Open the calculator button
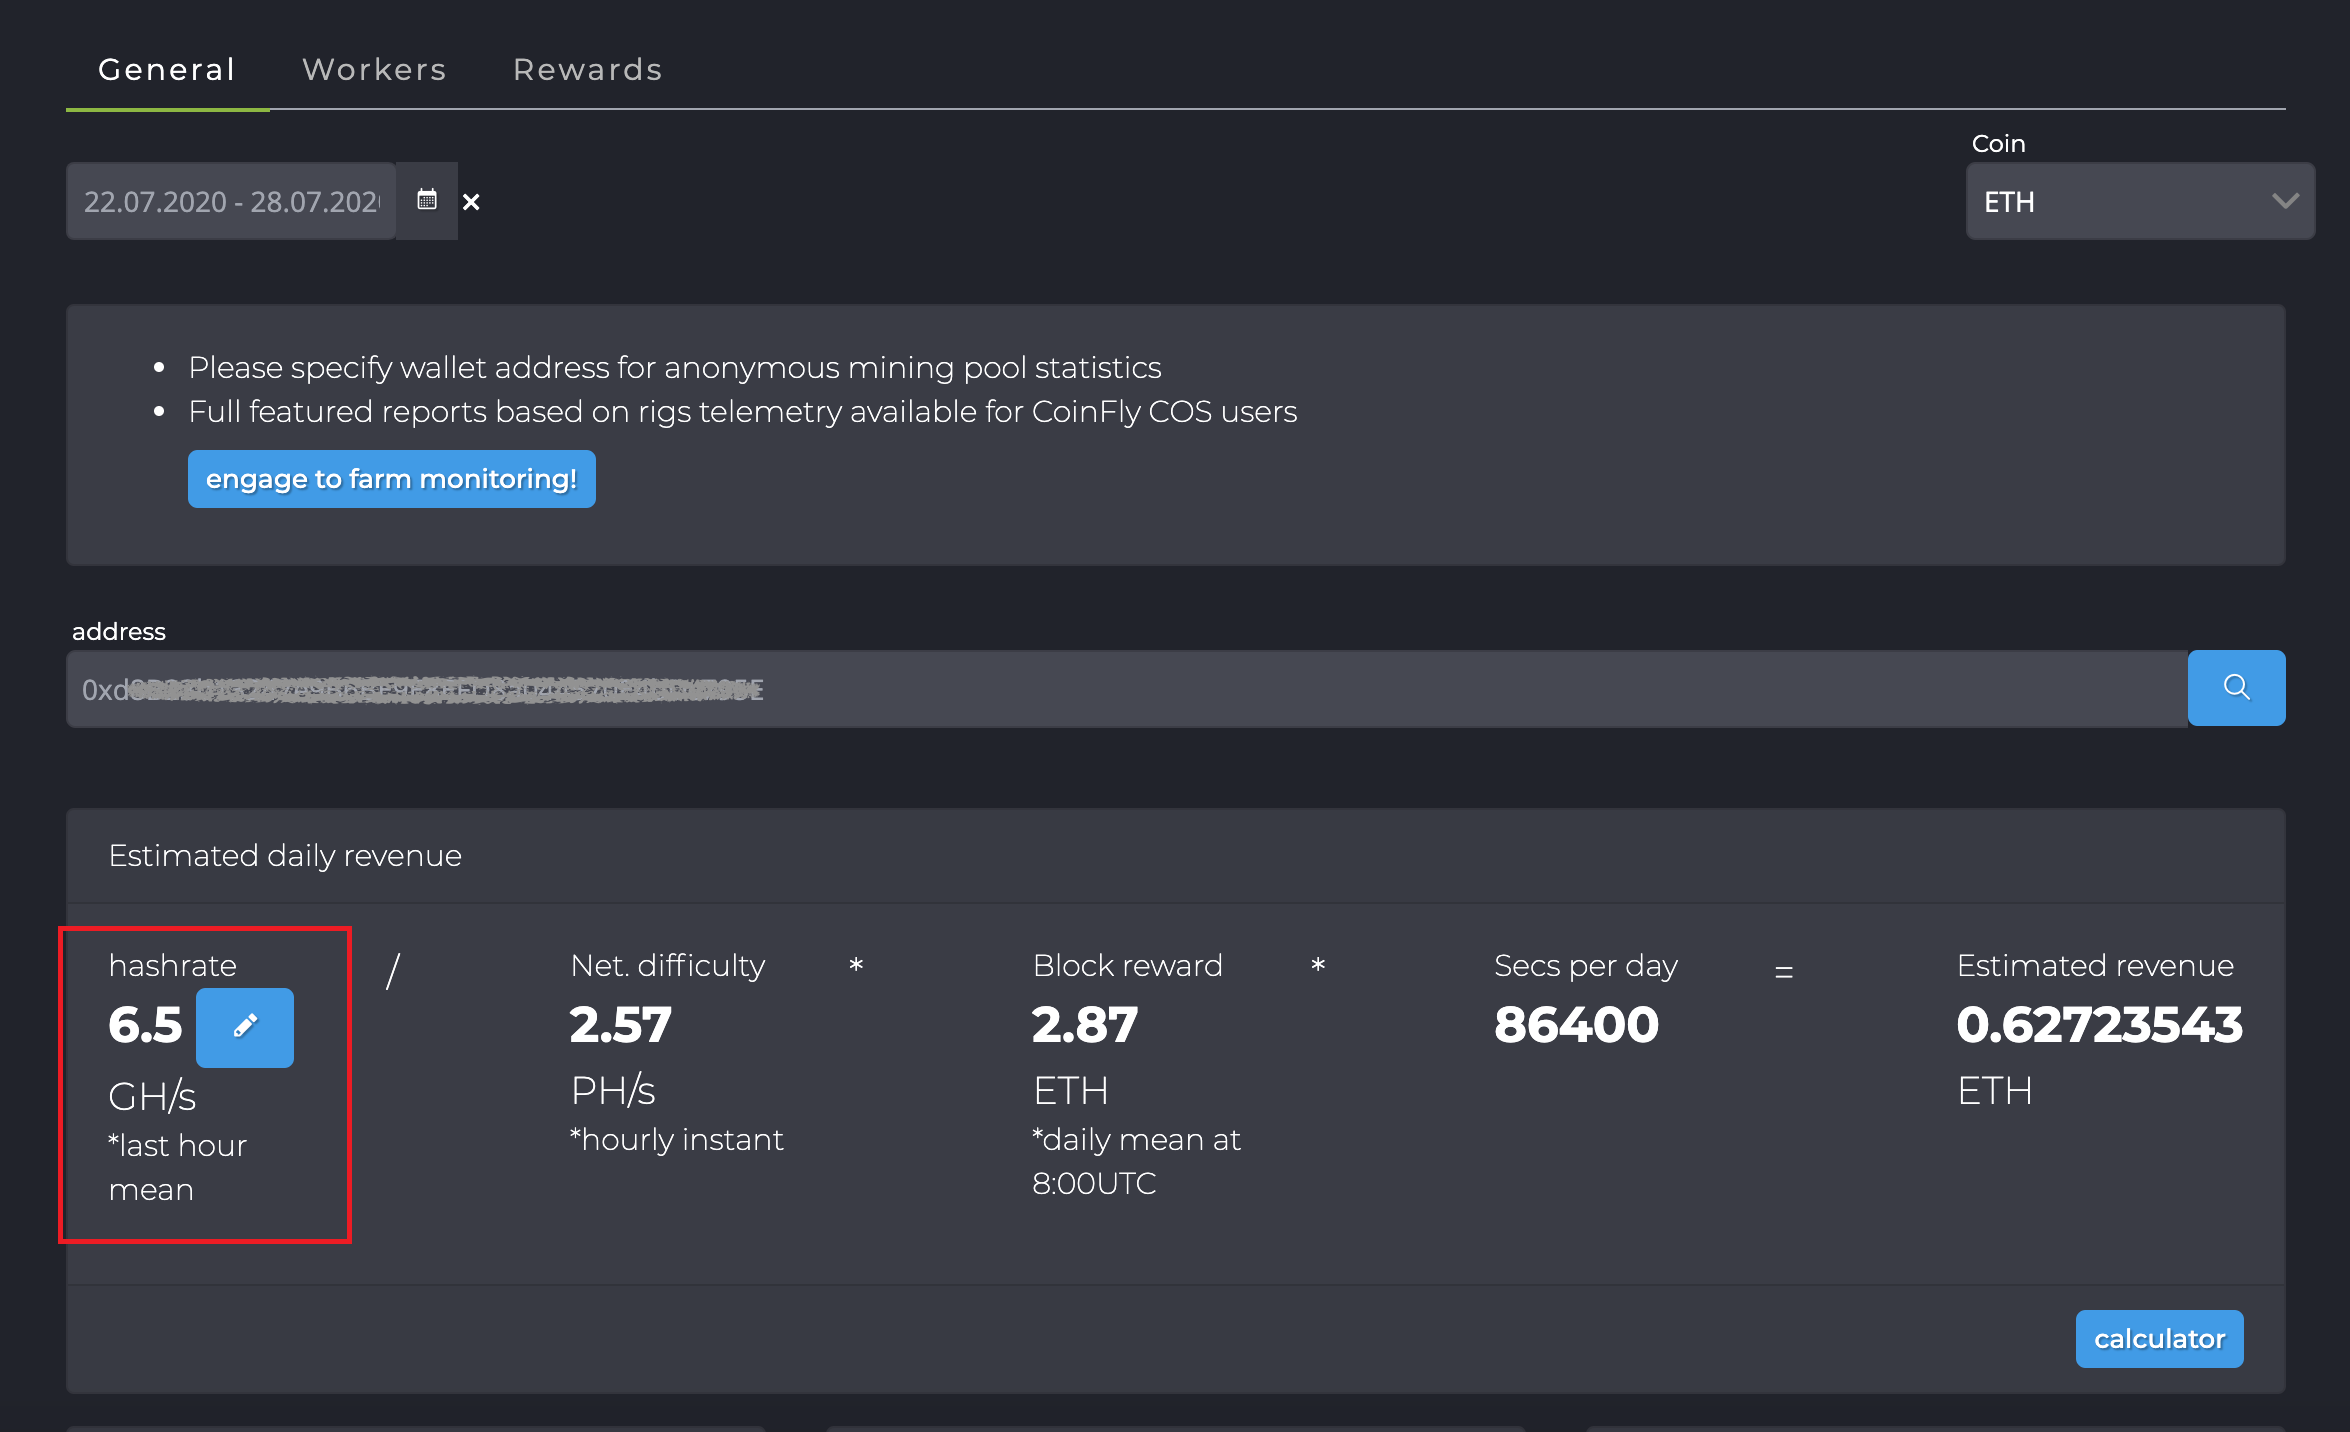 (x=2159, y=1338)
